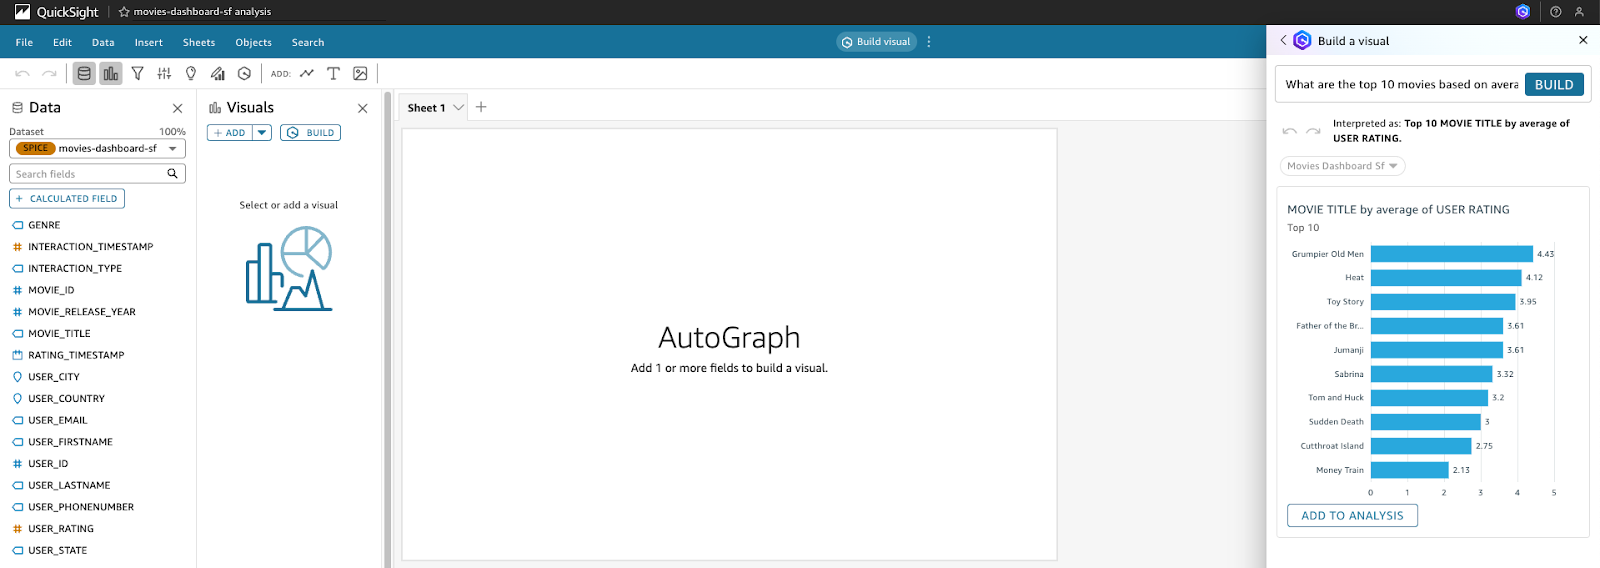Open the Objects menu
Image resolution: width=1600 pixels, height=568 pixels.
coord(253,42)
